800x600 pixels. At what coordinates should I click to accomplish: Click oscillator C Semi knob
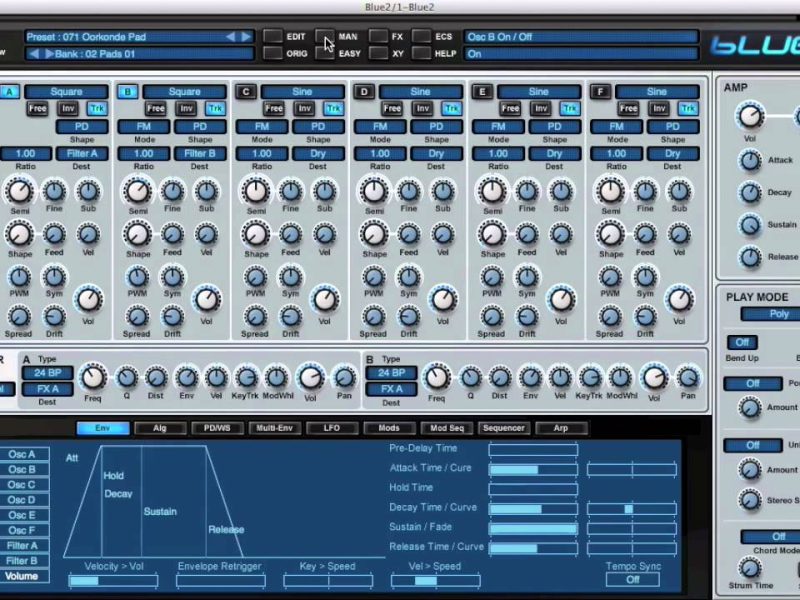255,191
